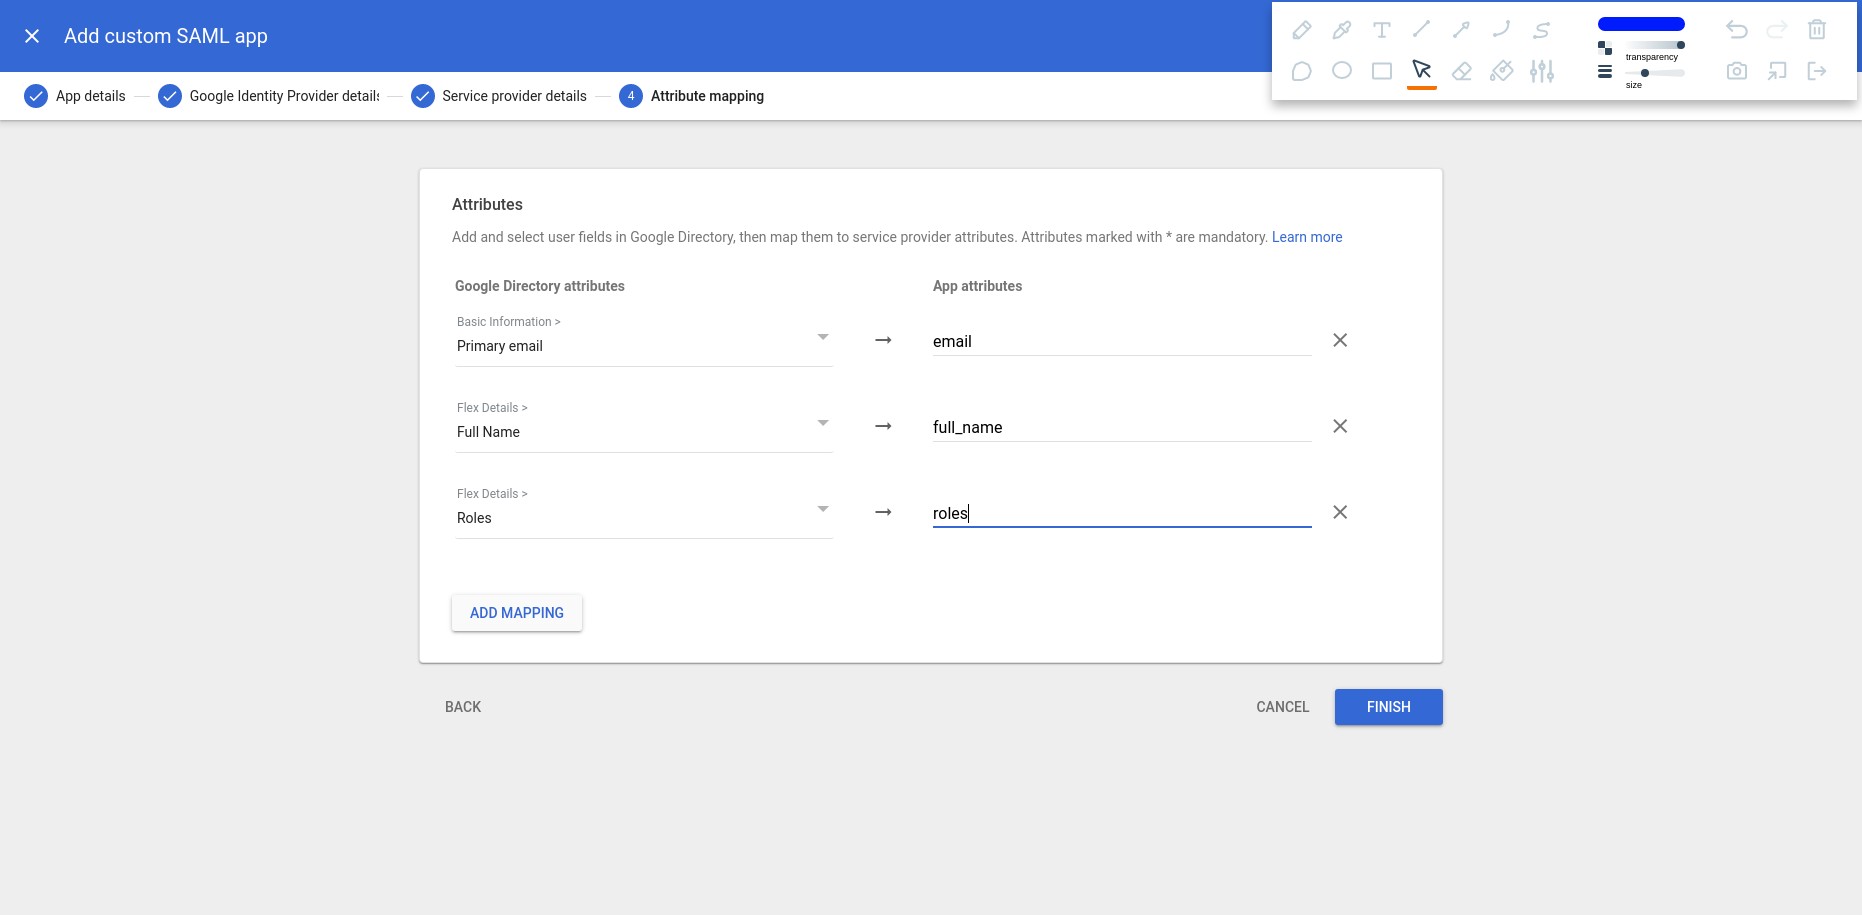This screenshot has height=915, width=1862.
Task: Select the highlighter marker tool
Action: click(1341, 30)
